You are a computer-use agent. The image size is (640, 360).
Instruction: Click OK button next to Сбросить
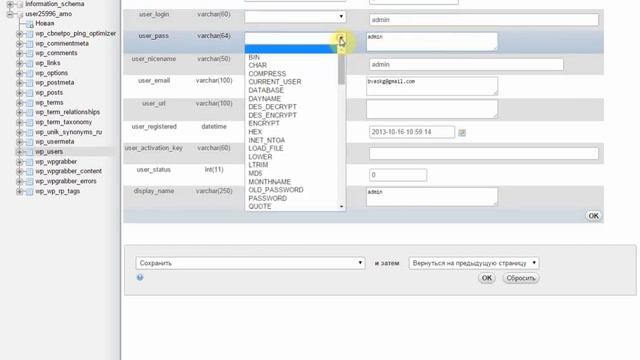pos(487,278)
